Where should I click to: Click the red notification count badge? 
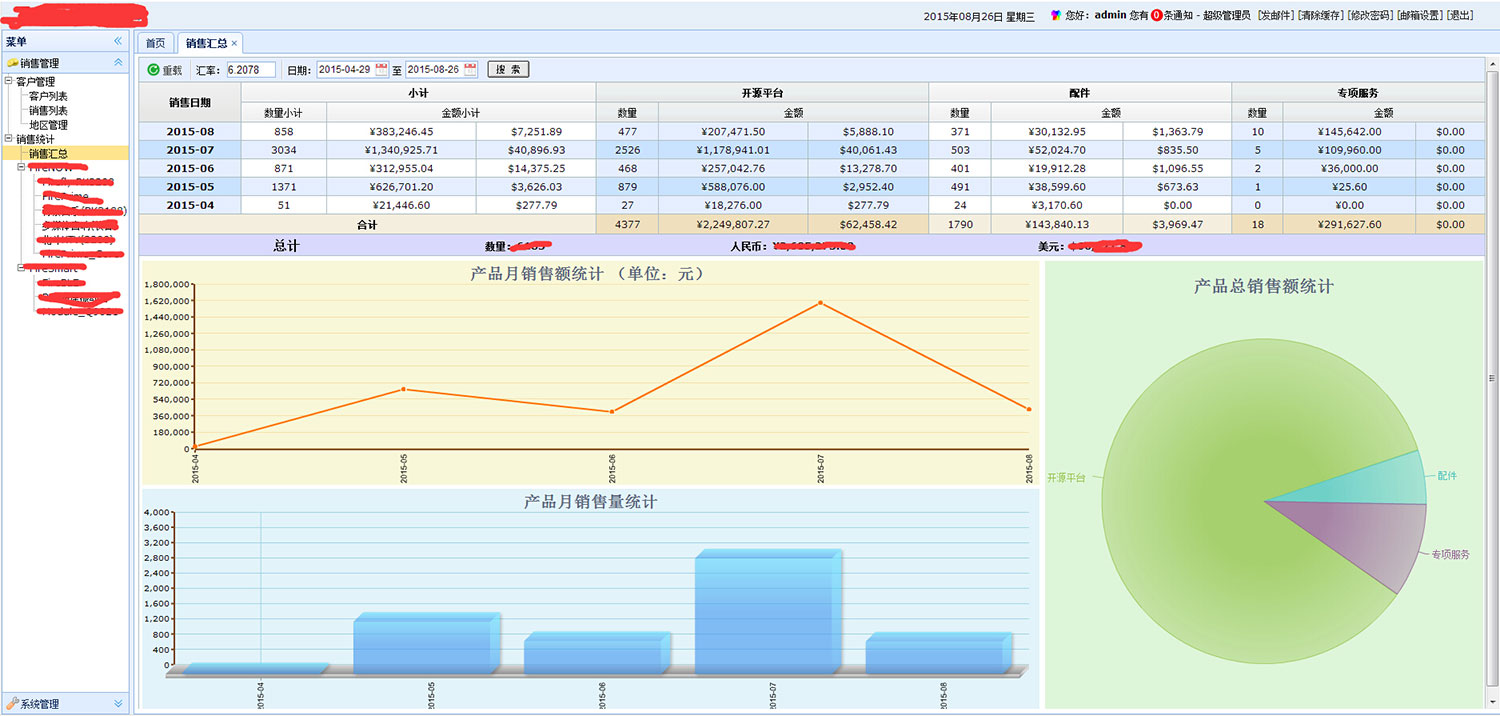(x=1156, y=16)
